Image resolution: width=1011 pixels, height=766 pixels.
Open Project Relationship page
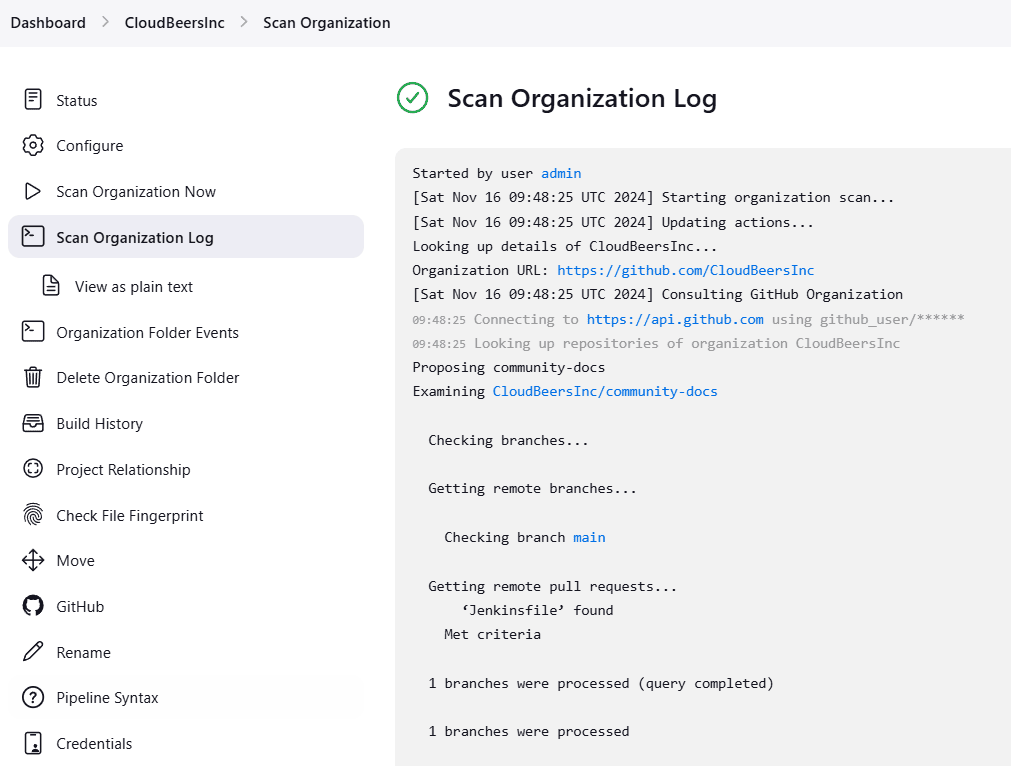pyautogui.click(x=123, y=470)
